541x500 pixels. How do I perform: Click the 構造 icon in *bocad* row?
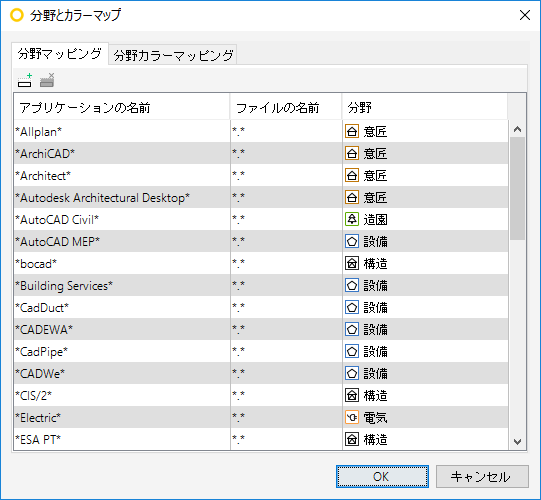(x=352, y=264)
